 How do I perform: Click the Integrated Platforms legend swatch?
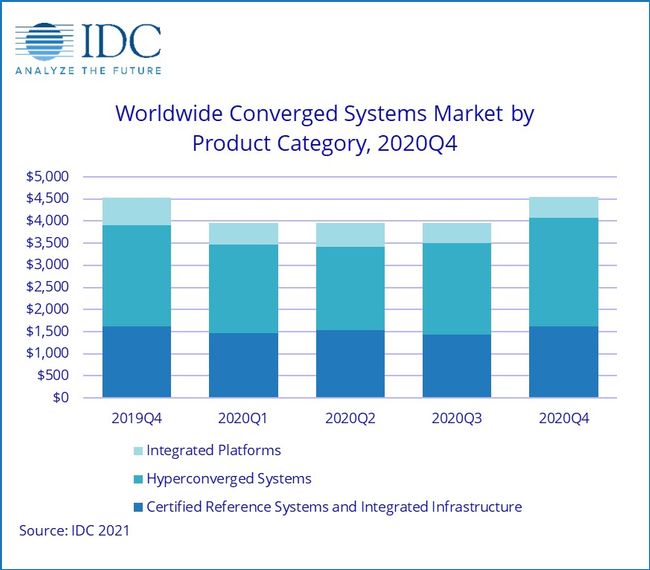pyautogui.click(x=138, y=451)
